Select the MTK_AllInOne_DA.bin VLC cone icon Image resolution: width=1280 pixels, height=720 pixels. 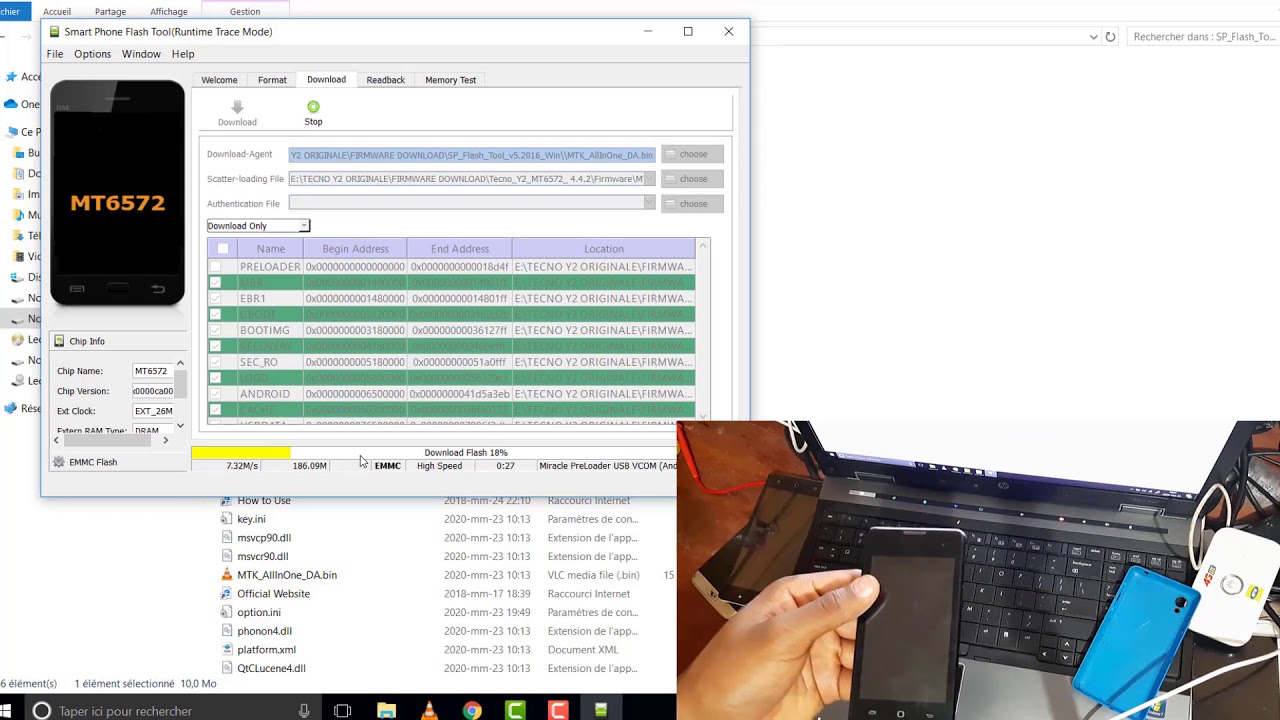(227, 575)
